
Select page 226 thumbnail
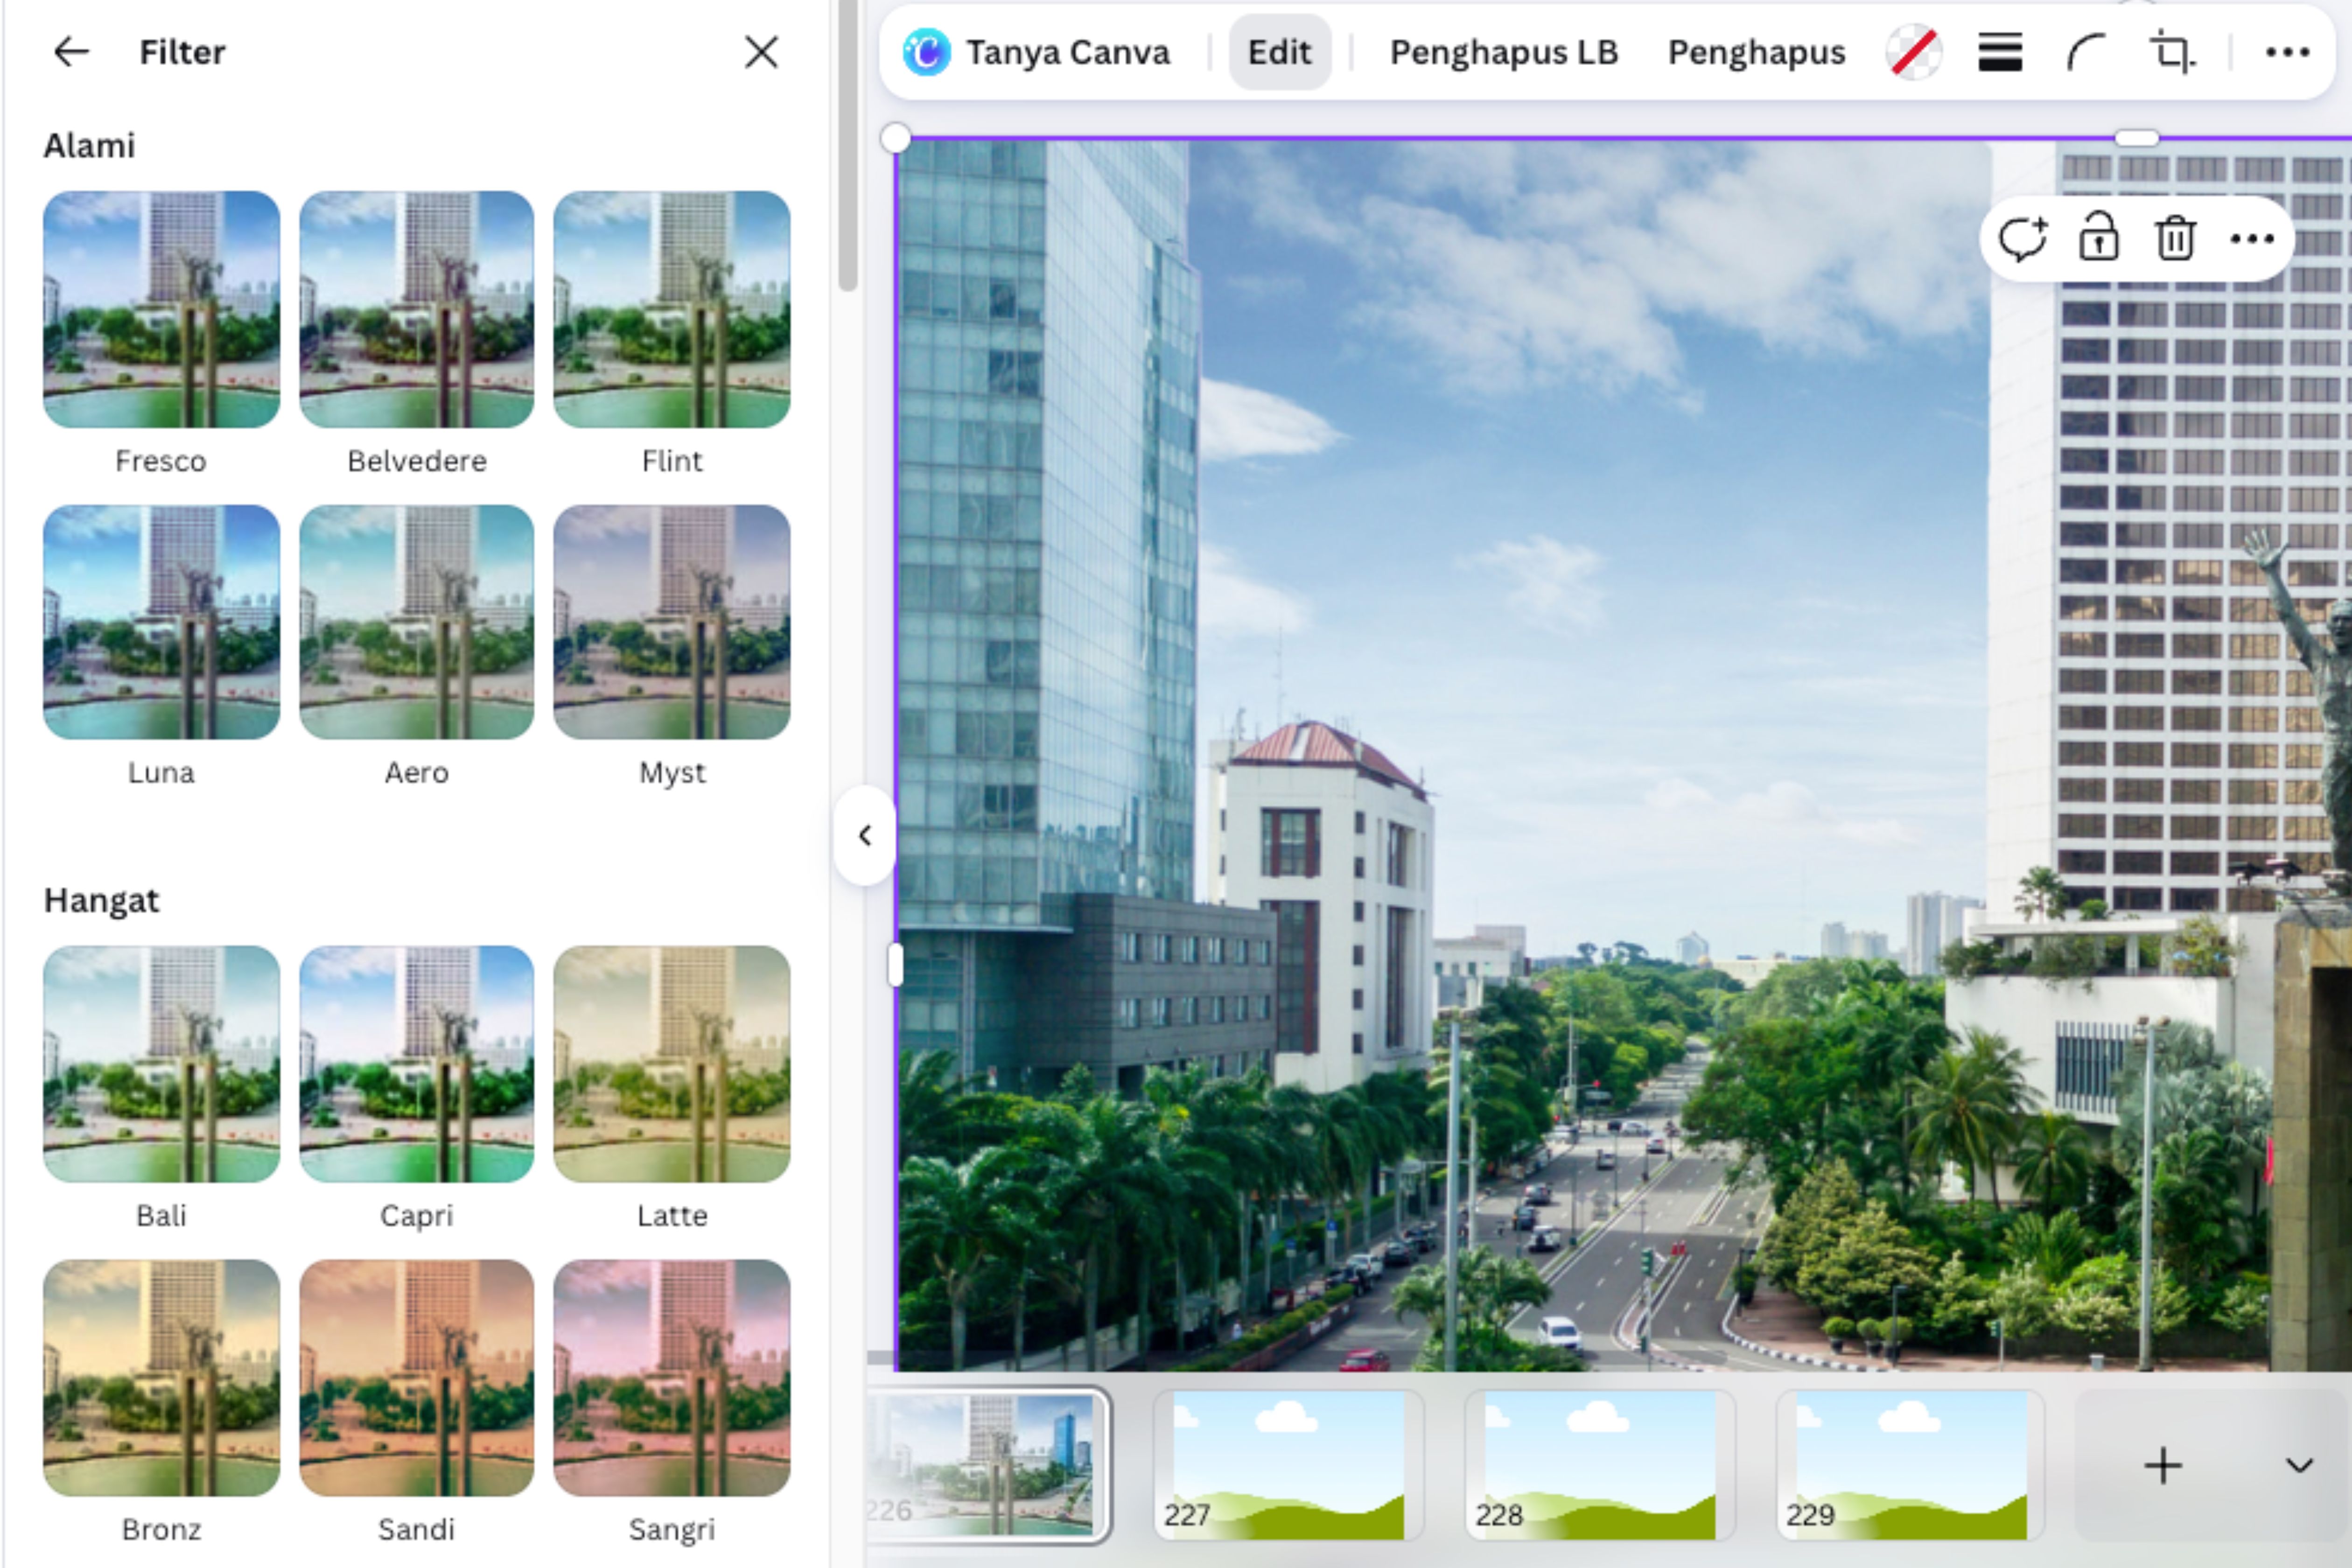pos(988,1466)
